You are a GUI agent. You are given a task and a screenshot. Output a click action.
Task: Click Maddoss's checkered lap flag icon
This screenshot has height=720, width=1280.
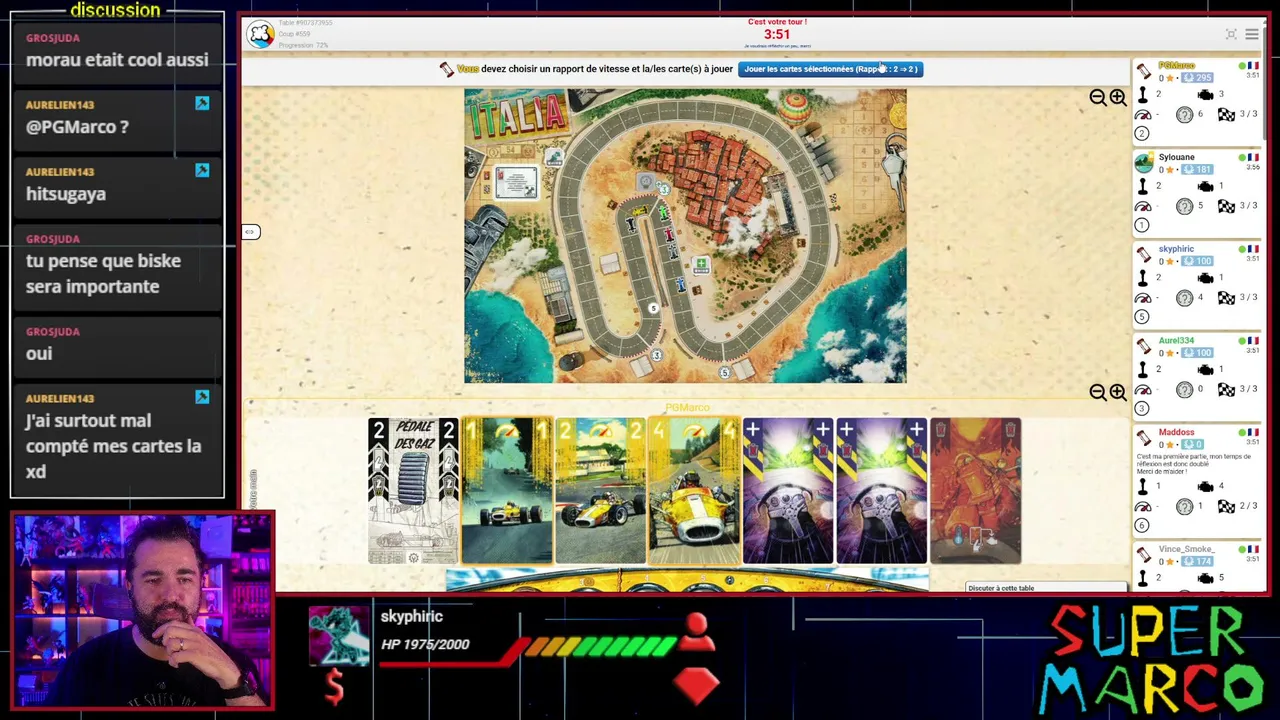(1226, 507)
